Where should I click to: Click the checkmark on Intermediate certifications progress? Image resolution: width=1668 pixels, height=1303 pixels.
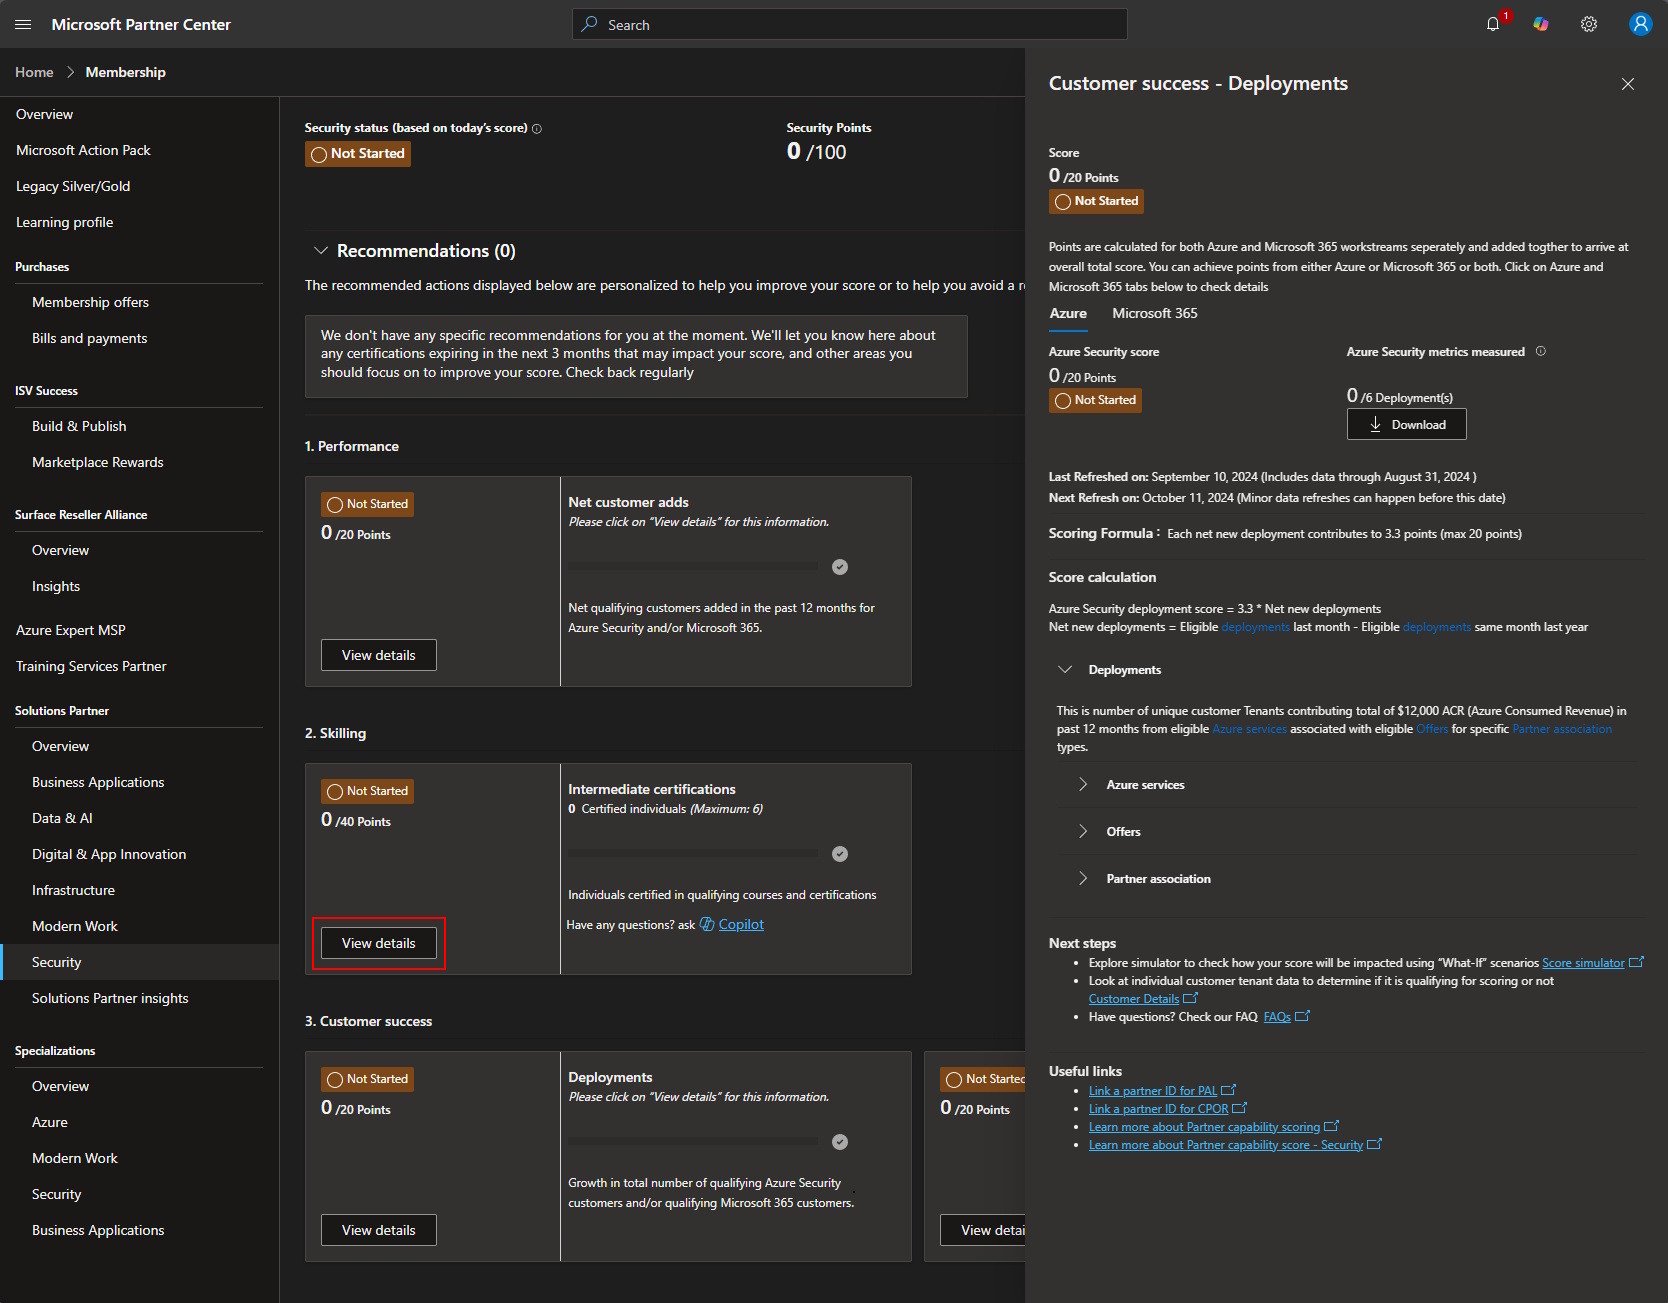(x=840, y=854)
